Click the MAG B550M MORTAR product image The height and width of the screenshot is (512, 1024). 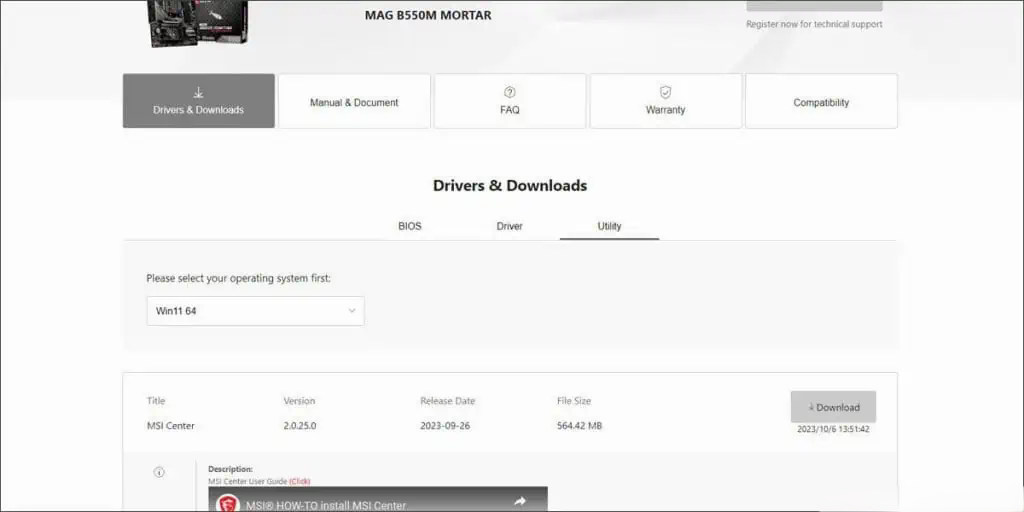click(199, 24)
